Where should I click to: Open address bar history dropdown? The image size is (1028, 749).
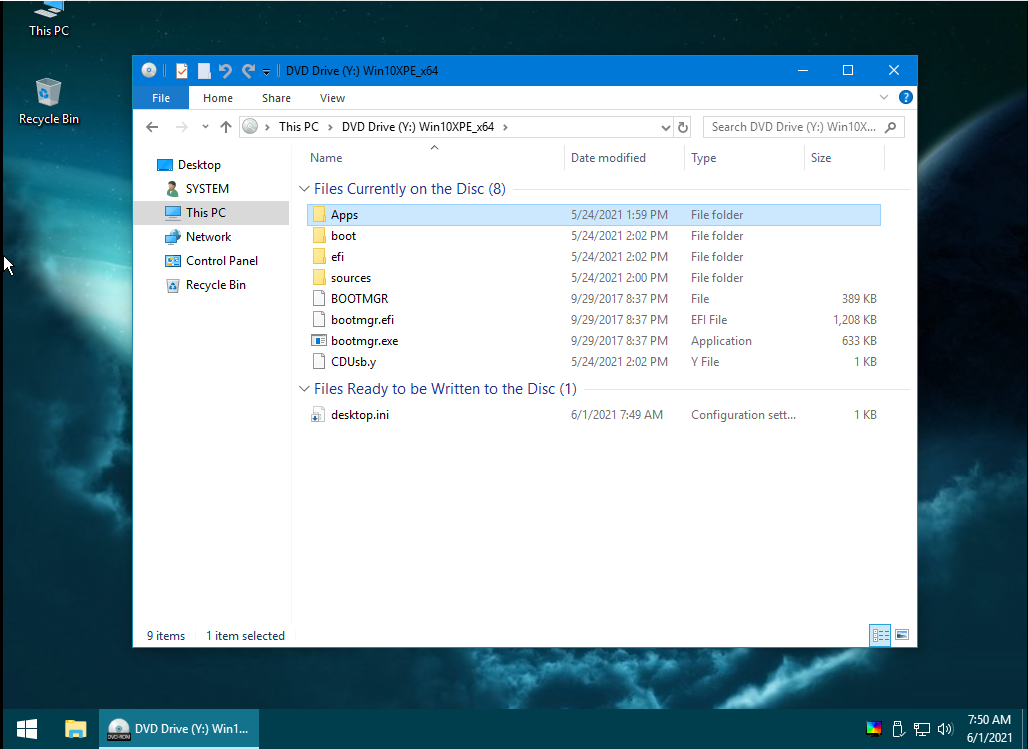(x=665, y=127)
